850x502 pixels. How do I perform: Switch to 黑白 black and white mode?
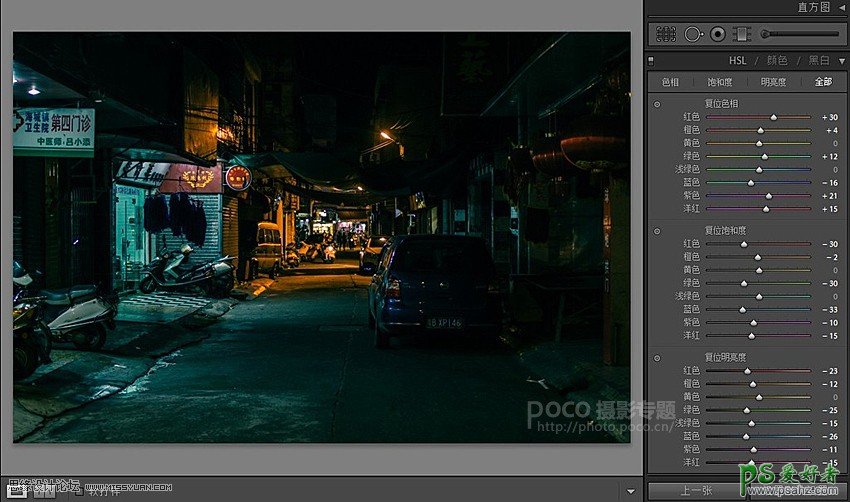(819, 60)
